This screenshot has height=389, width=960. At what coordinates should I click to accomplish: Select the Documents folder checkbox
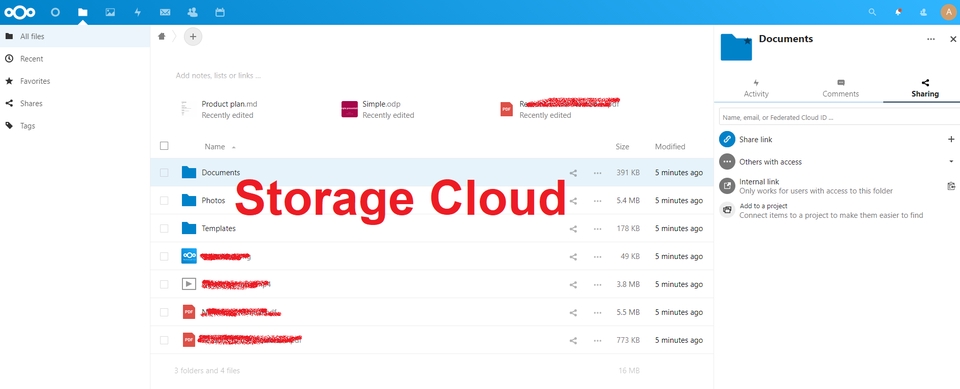[164, 173]
